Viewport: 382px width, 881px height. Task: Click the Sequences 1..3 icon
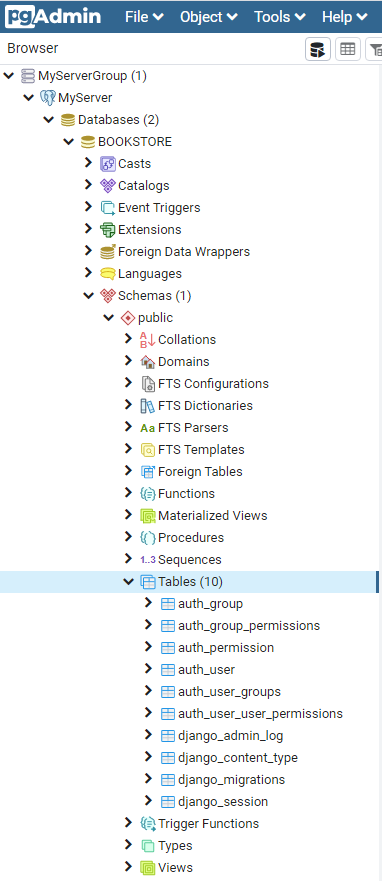(x=148, y=560)
